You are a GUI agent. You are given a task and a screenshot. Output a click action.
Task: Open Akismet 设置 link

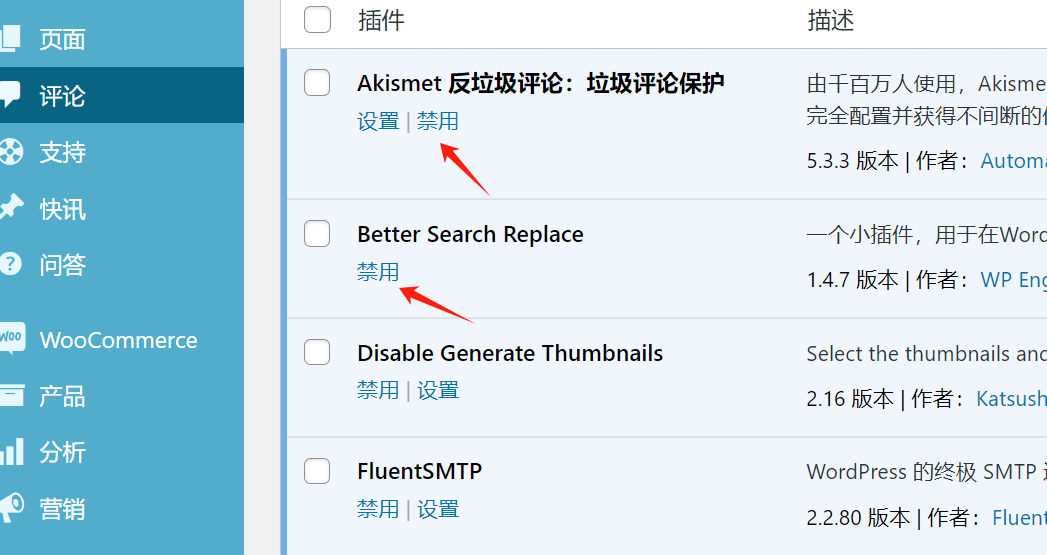click(x=378, y=121)
